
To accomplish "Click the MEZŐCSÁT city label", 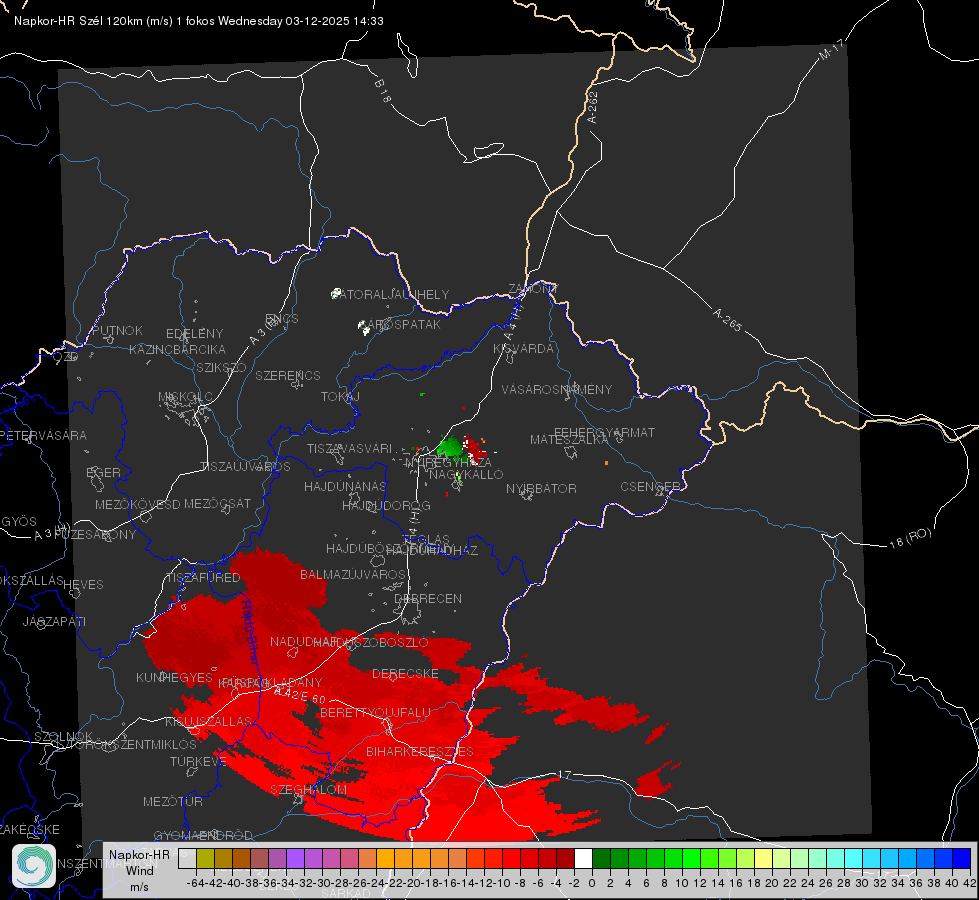I will point(217,503).
